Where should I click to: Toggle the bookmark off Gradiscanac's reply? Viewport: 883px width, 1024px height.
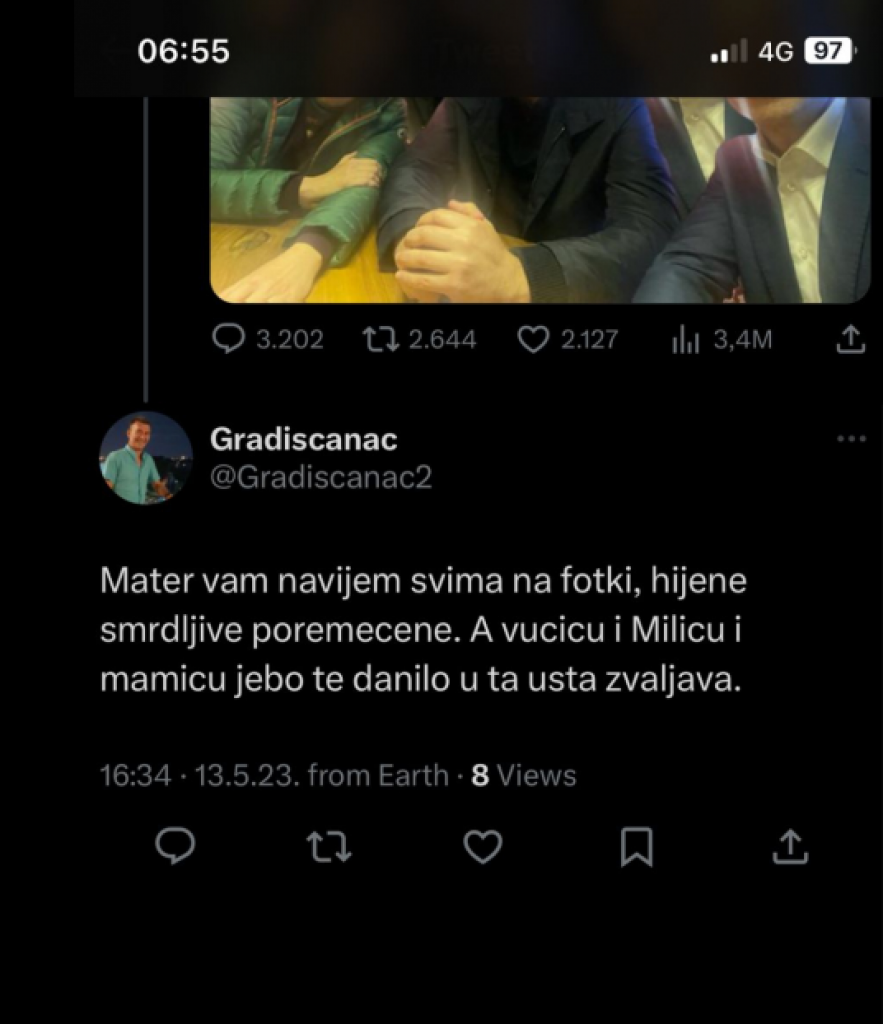coord(637,849)
